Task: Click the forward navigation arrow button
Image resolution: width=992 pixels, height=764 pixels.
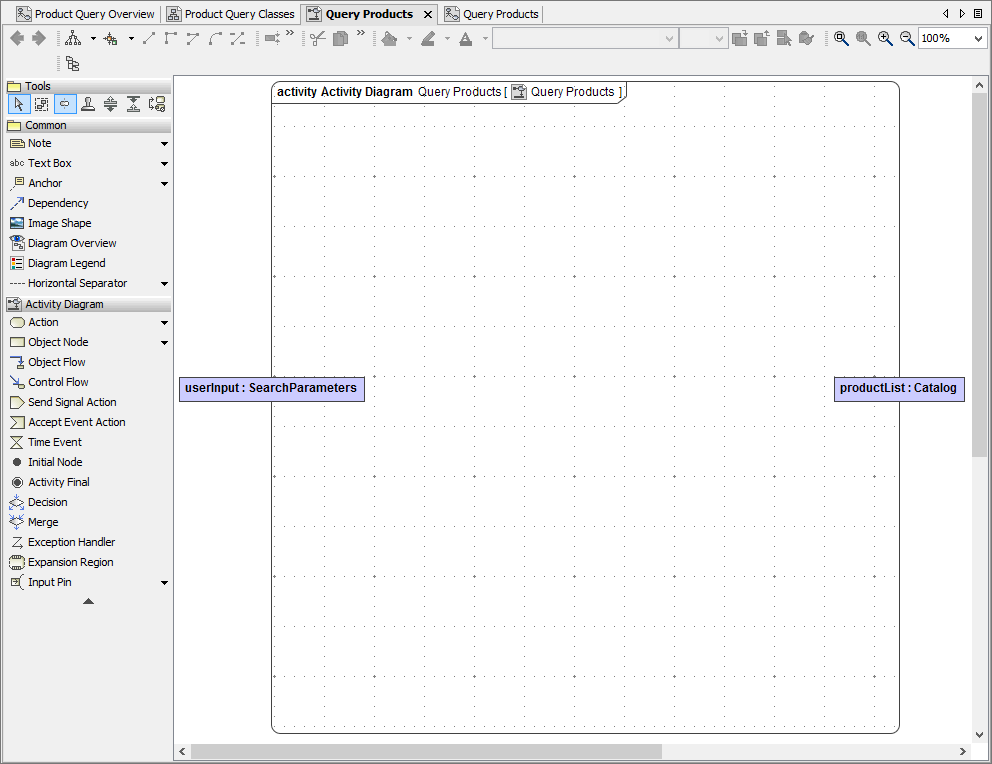Action: coord(37,38)
